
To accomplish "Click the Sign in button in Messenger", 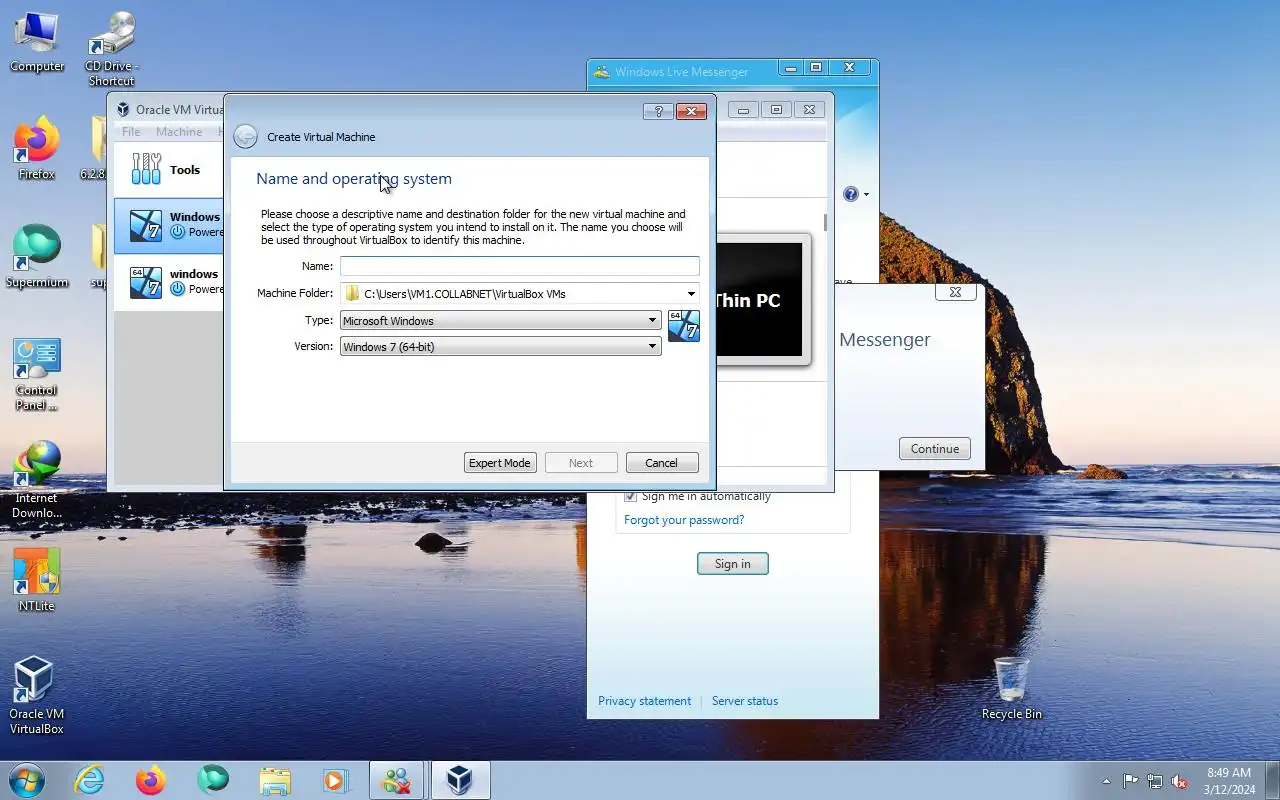I will [x=733, y=564].
